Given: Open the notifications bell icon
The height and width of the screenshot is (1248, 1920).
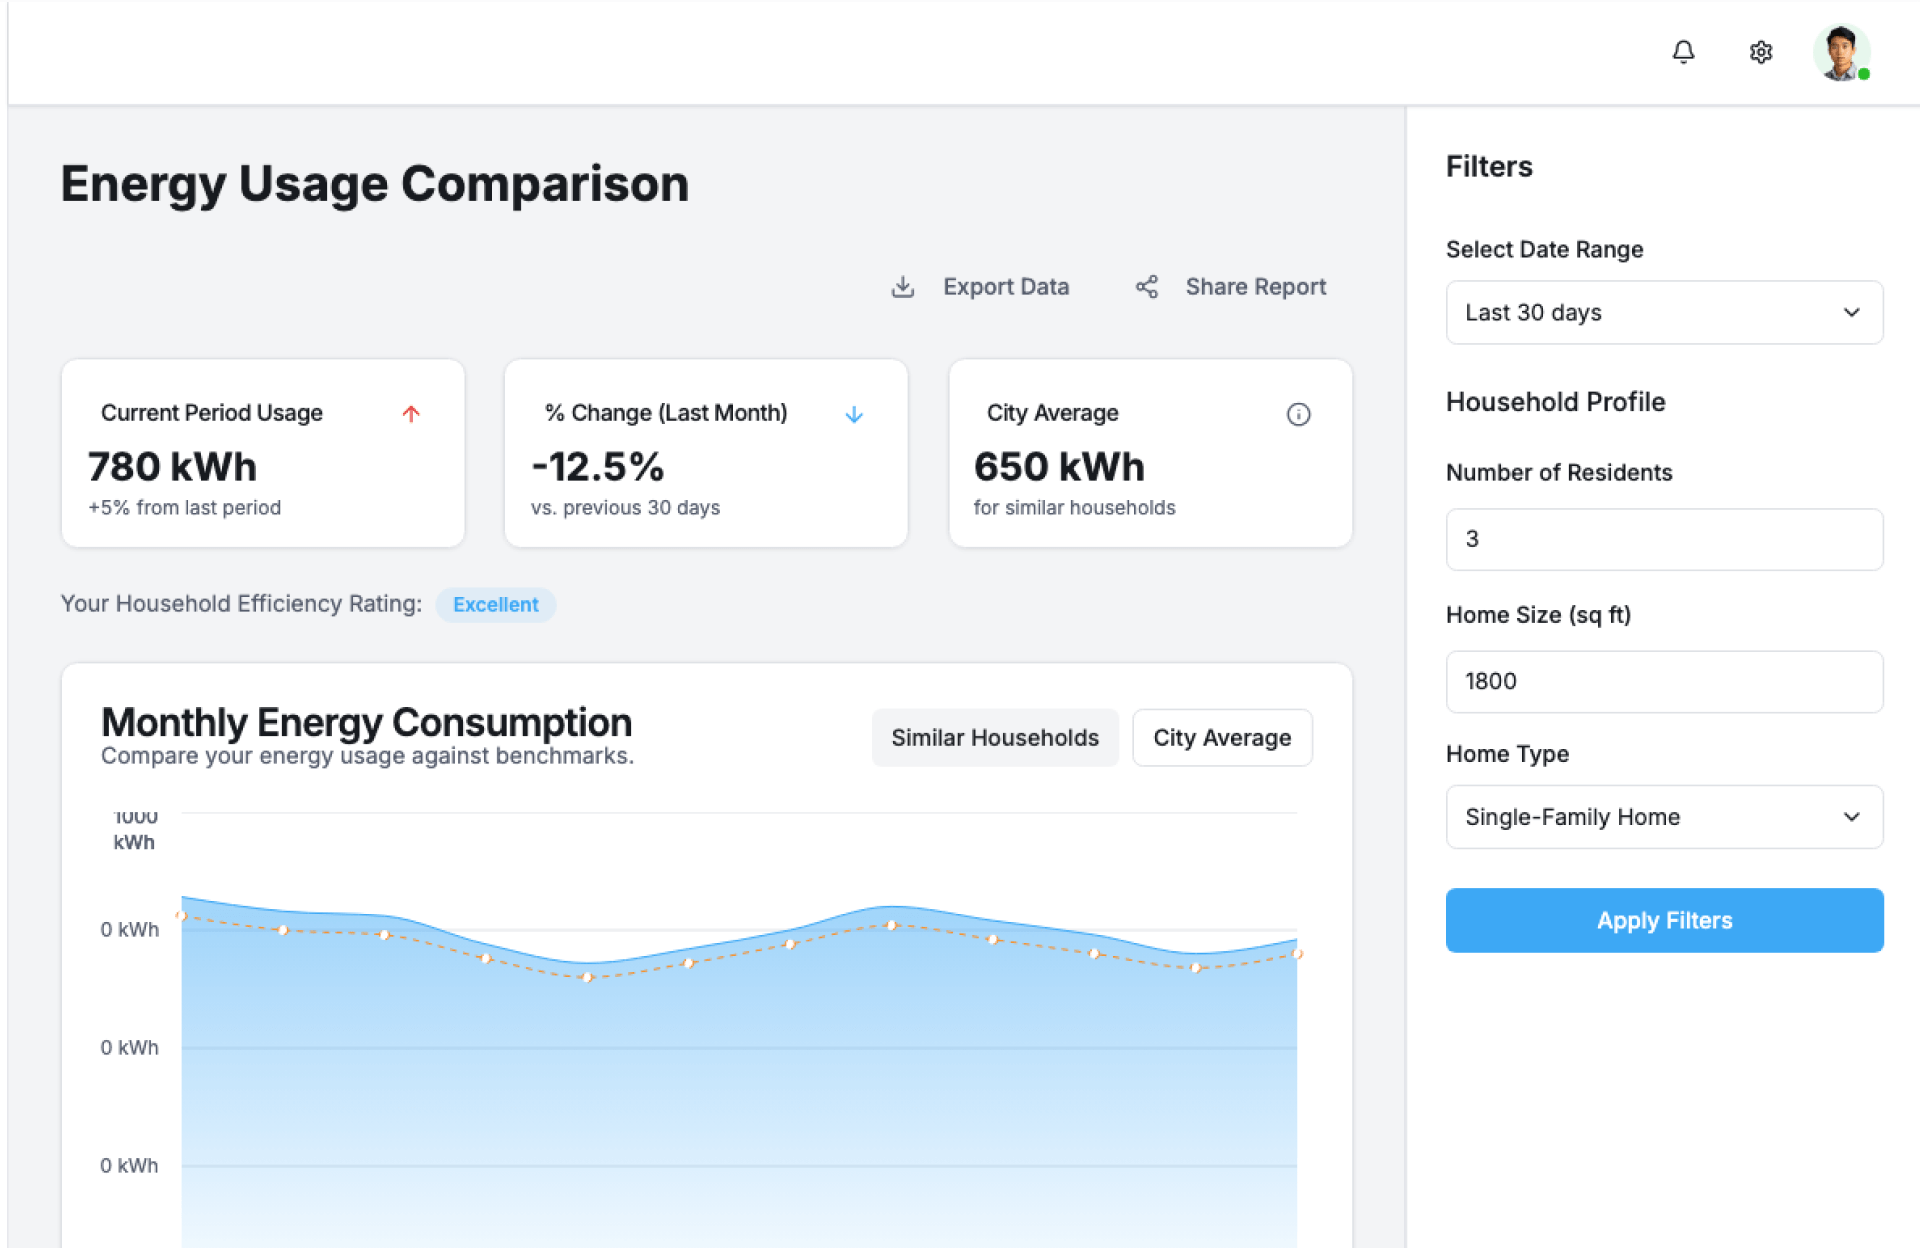Looking at the screenshot, I should [1683, 52].
